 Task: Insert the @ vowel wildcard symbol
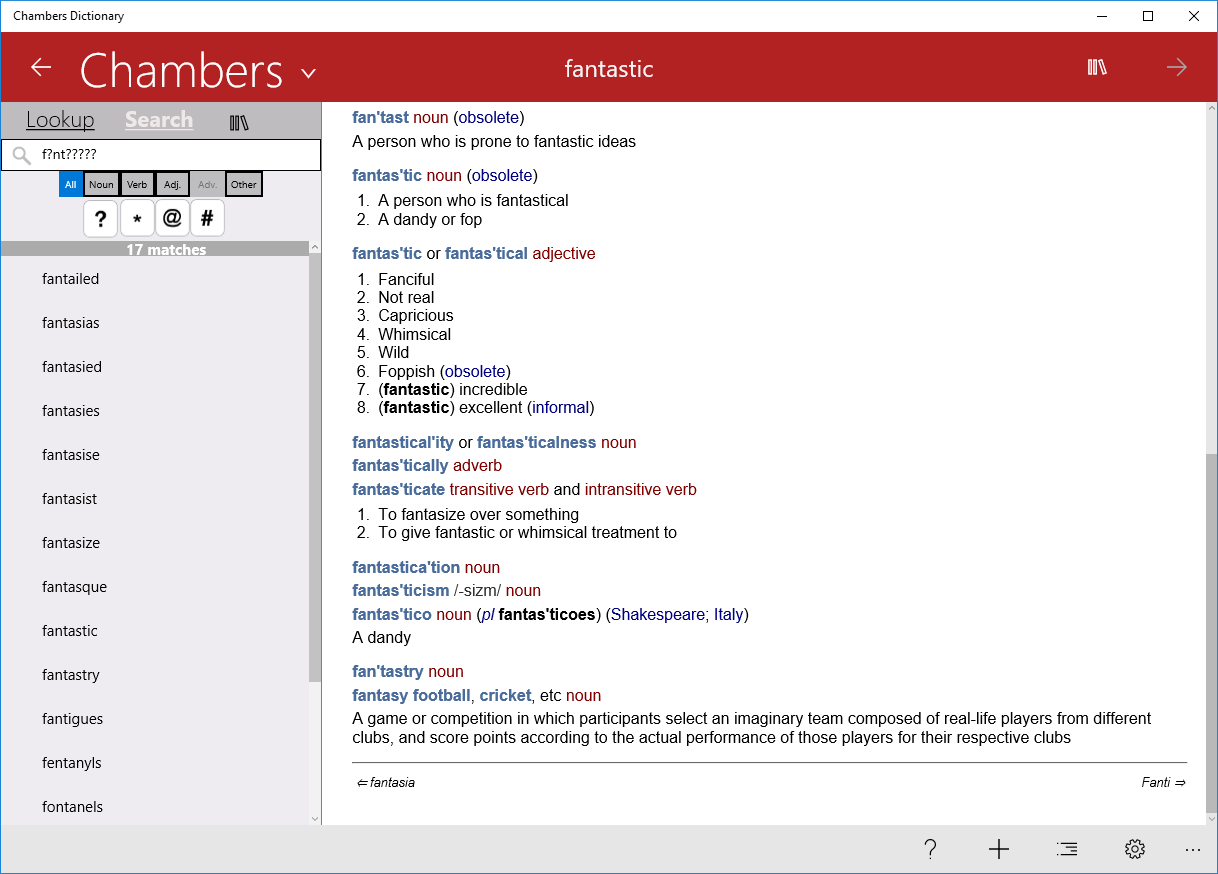171,218
